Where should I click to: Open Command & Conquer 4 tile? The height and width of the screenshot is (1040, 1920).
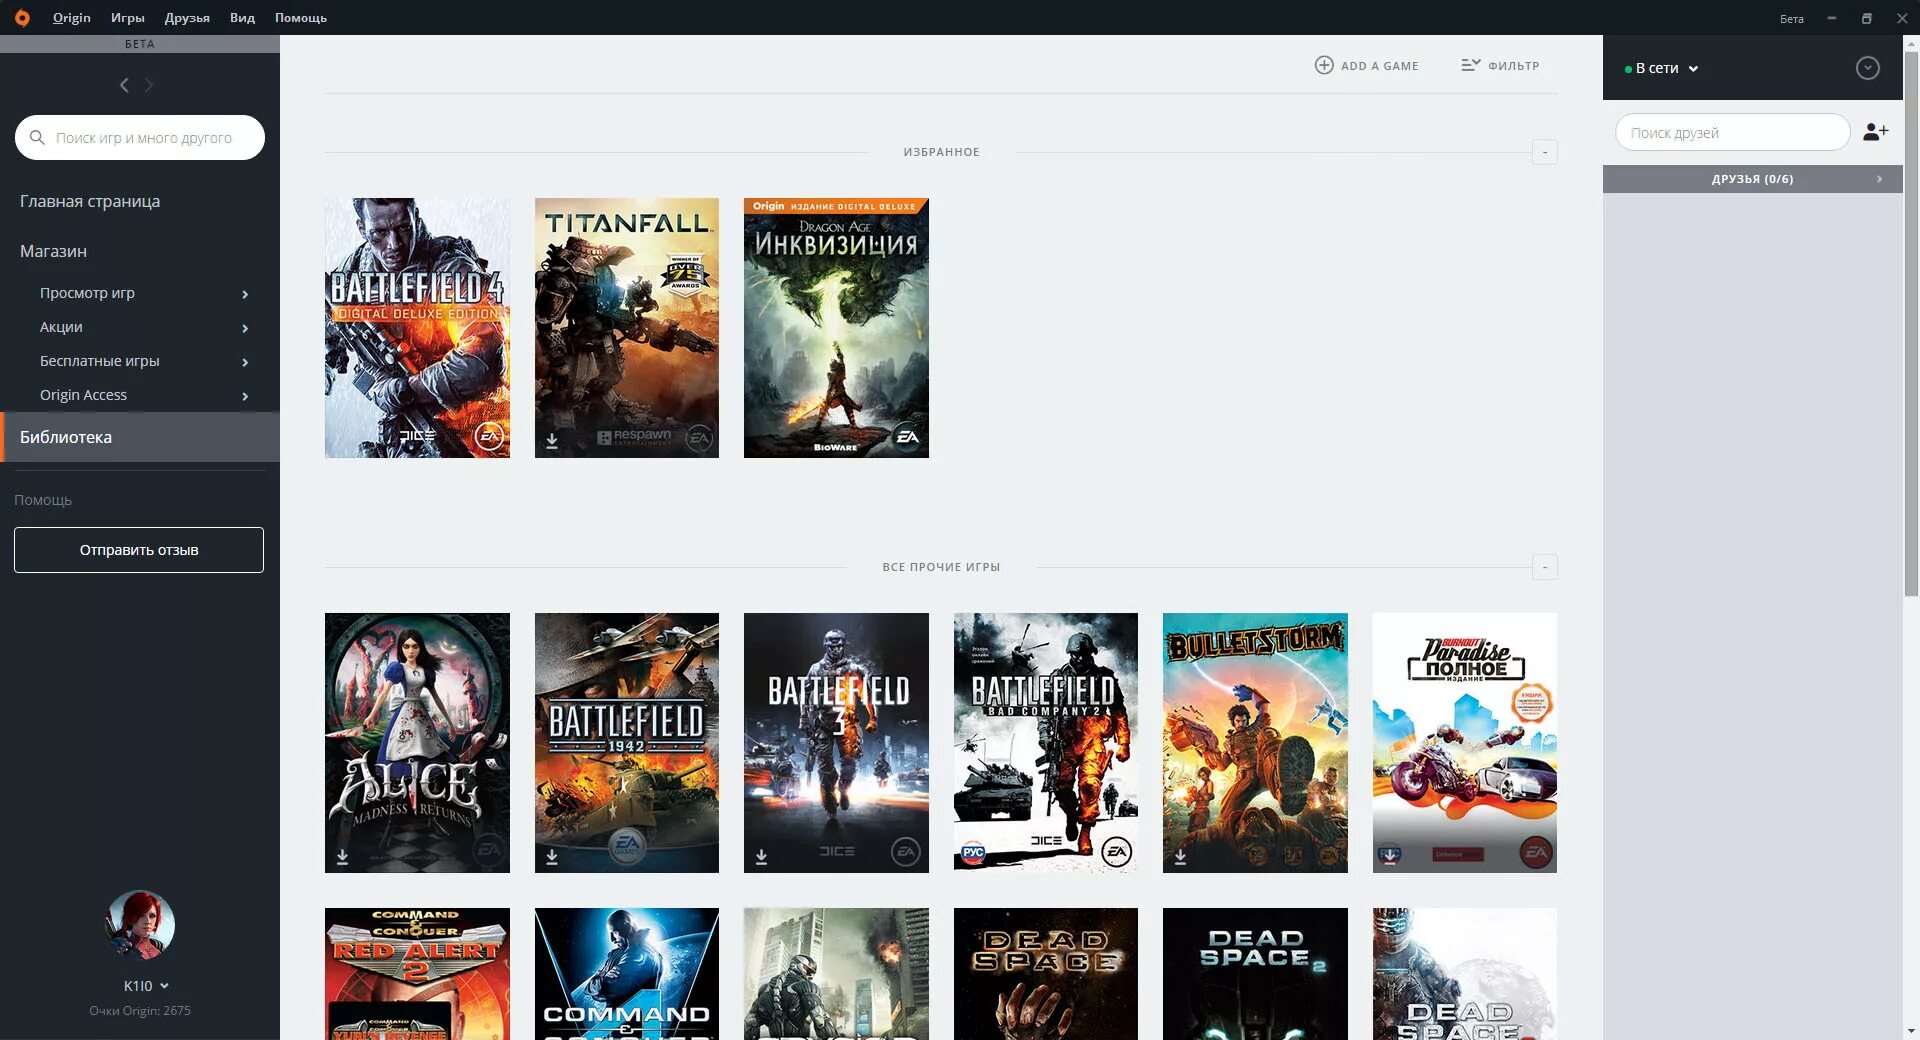[627, 974]
